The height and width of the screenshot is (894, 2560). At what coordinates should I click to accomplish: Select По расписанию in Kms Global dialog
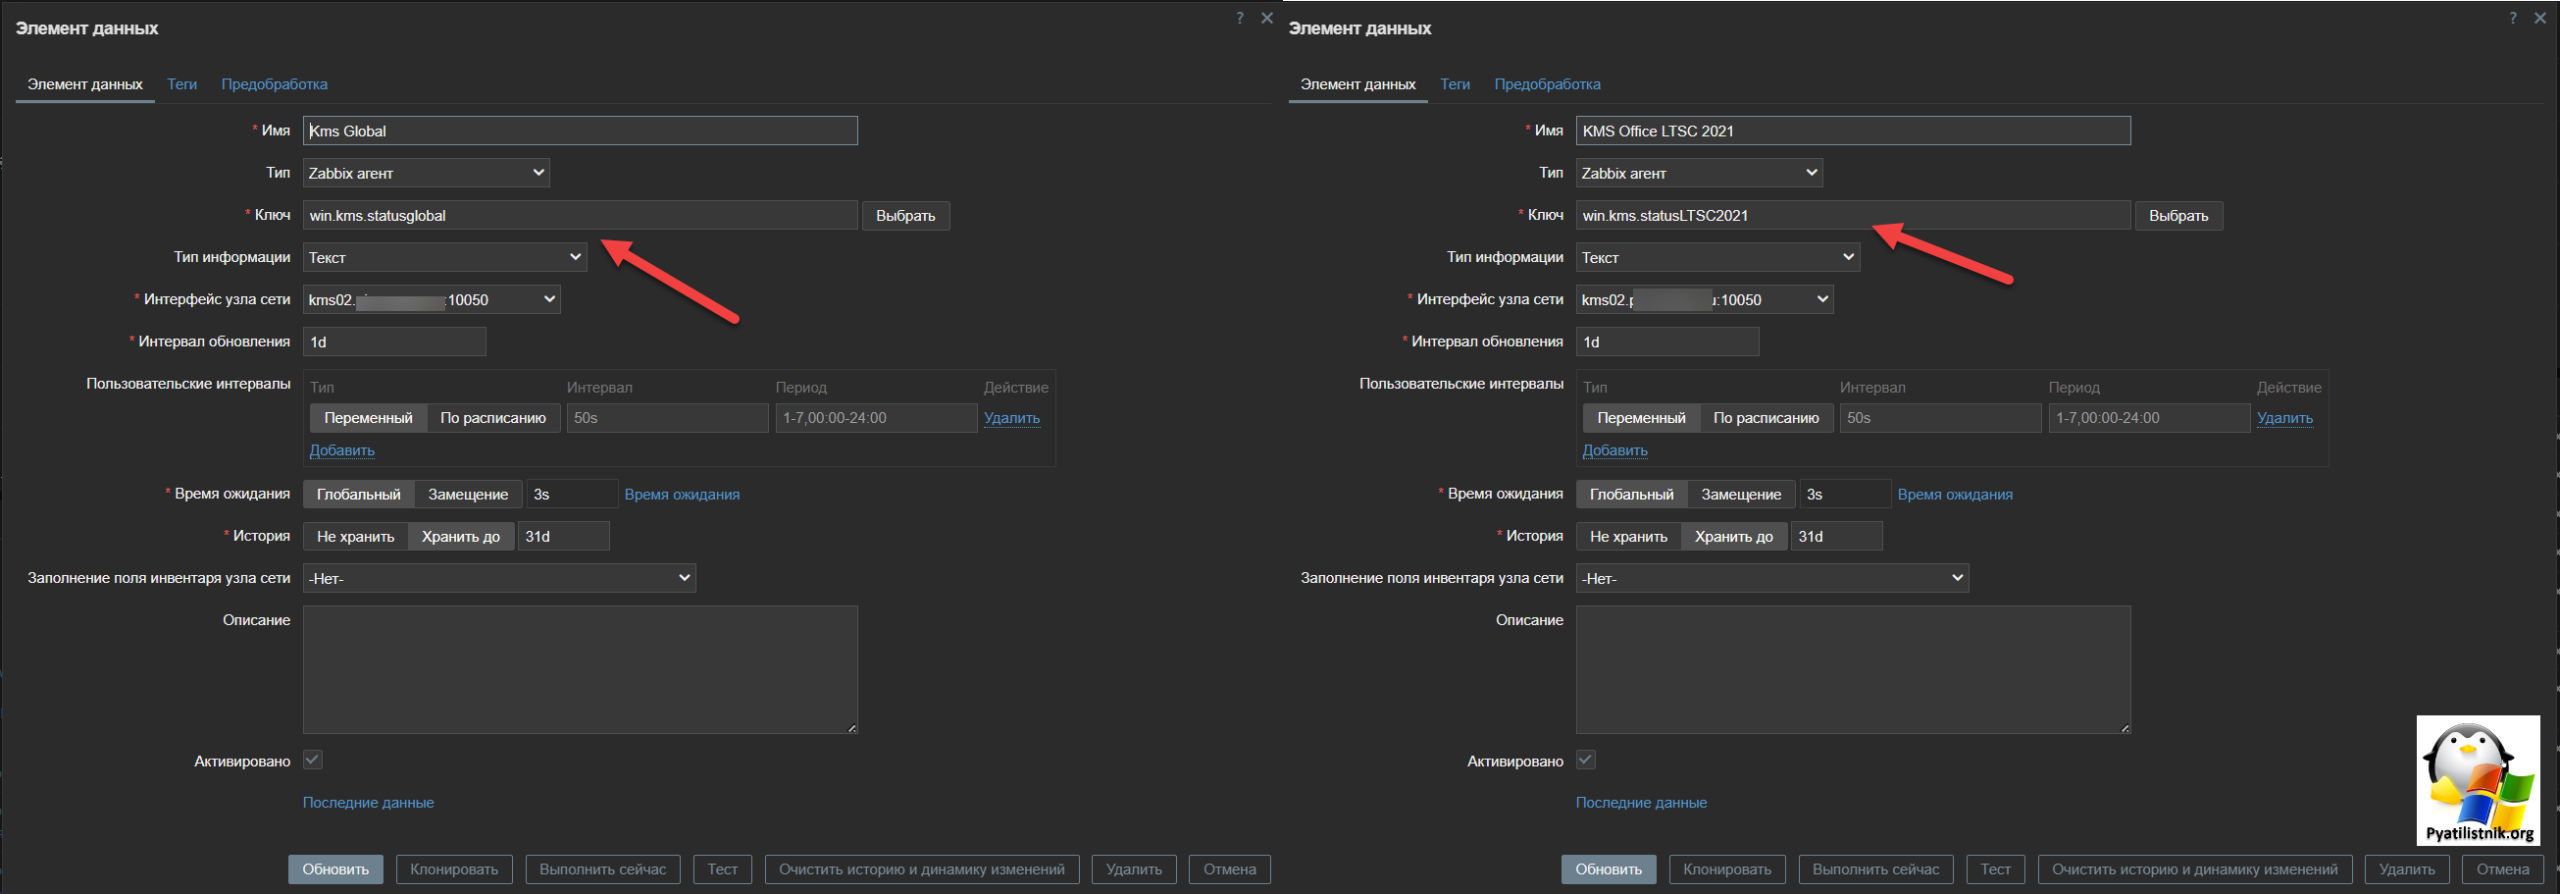493,418
